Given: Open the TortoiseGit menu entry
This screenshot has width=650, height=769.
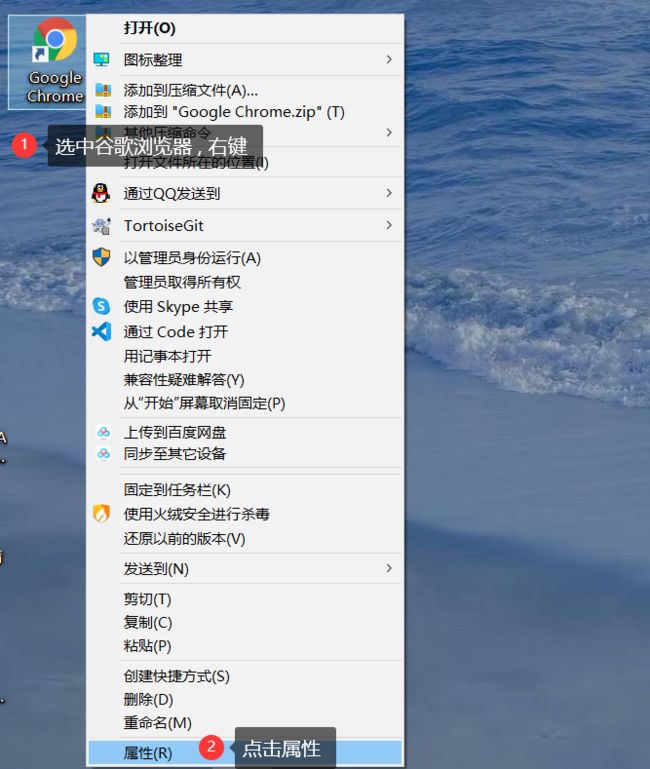Looking at the screenshot, I should tap(245, 226).
